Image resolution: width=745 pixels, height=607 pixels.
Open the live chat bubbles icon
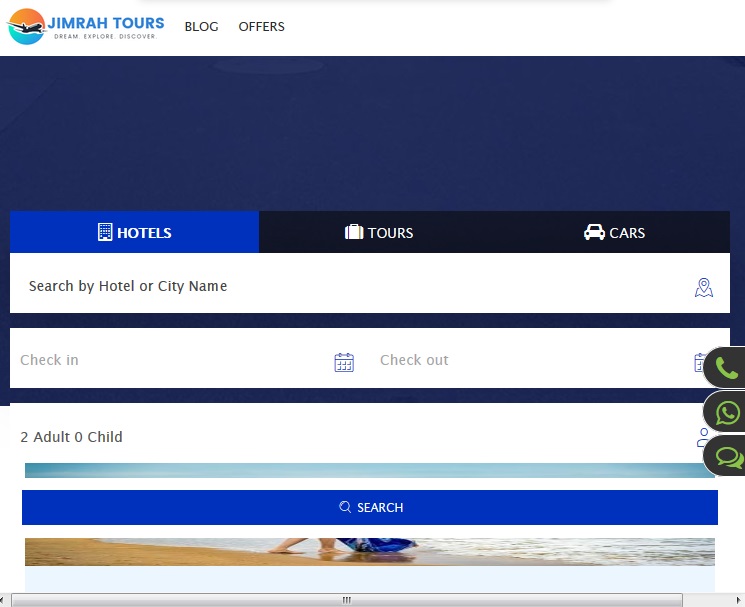725,456
